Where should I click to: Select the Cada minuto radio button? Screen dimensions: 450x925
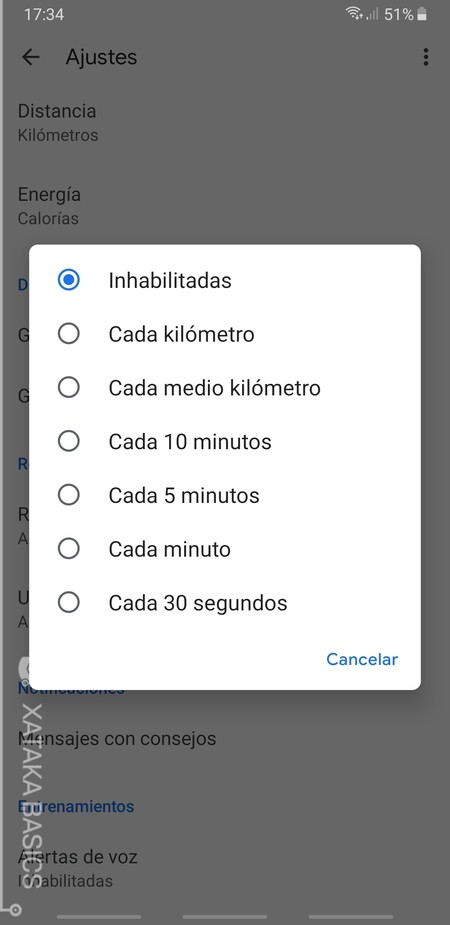point(225,549)
